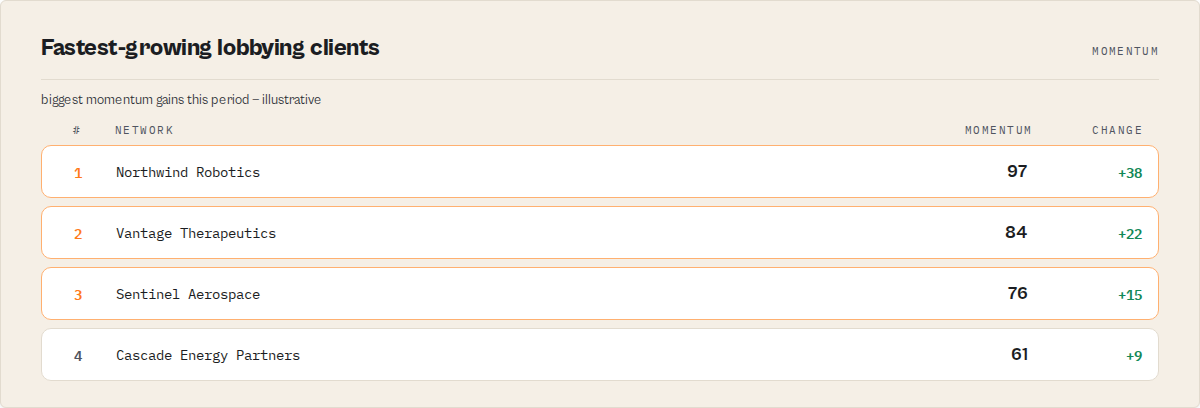Click momentum score 76

[1017, 293]
